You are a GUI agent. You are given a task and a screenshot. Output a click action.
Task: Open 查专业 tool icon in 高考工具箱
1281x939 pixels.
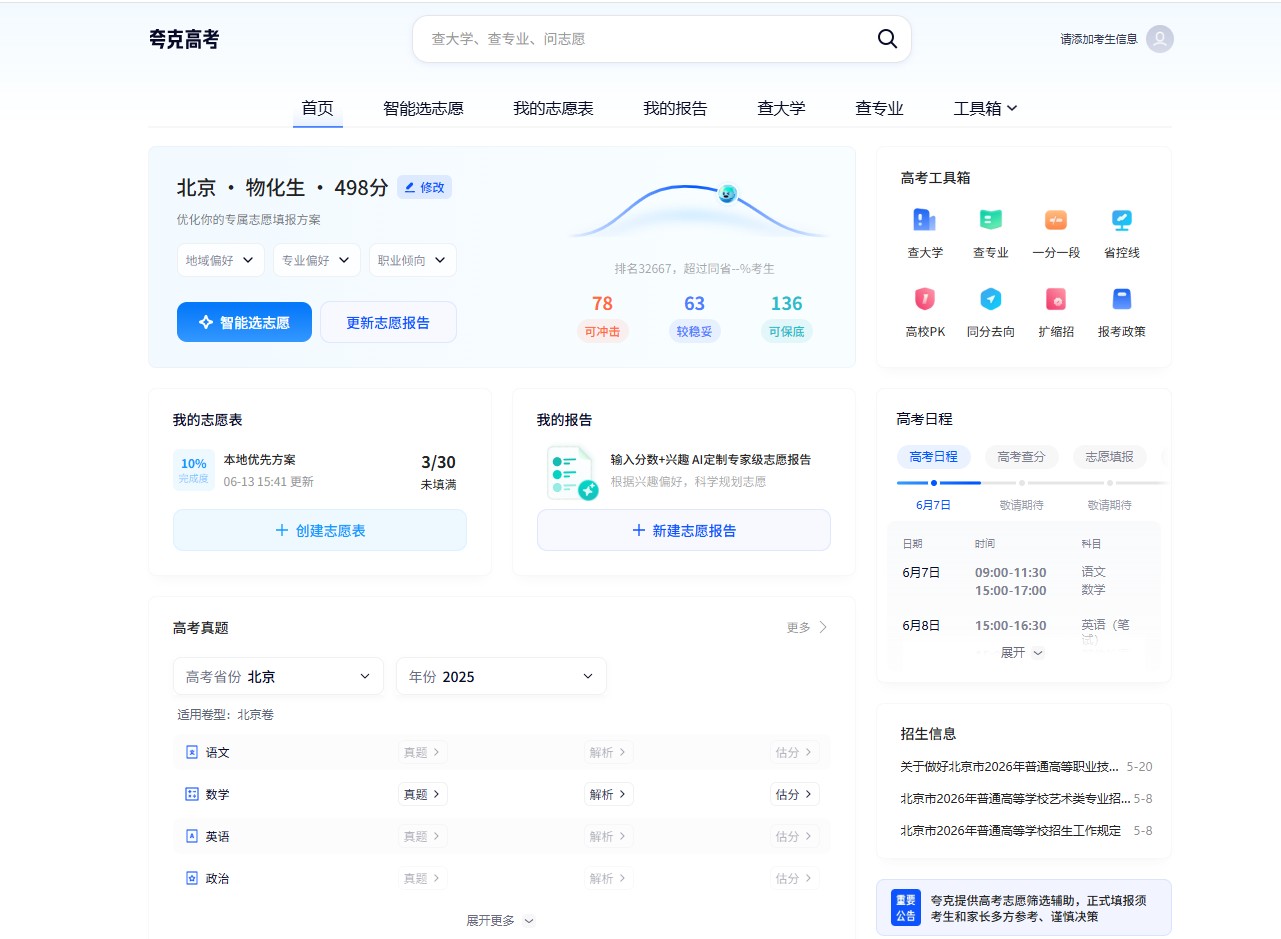991,220
